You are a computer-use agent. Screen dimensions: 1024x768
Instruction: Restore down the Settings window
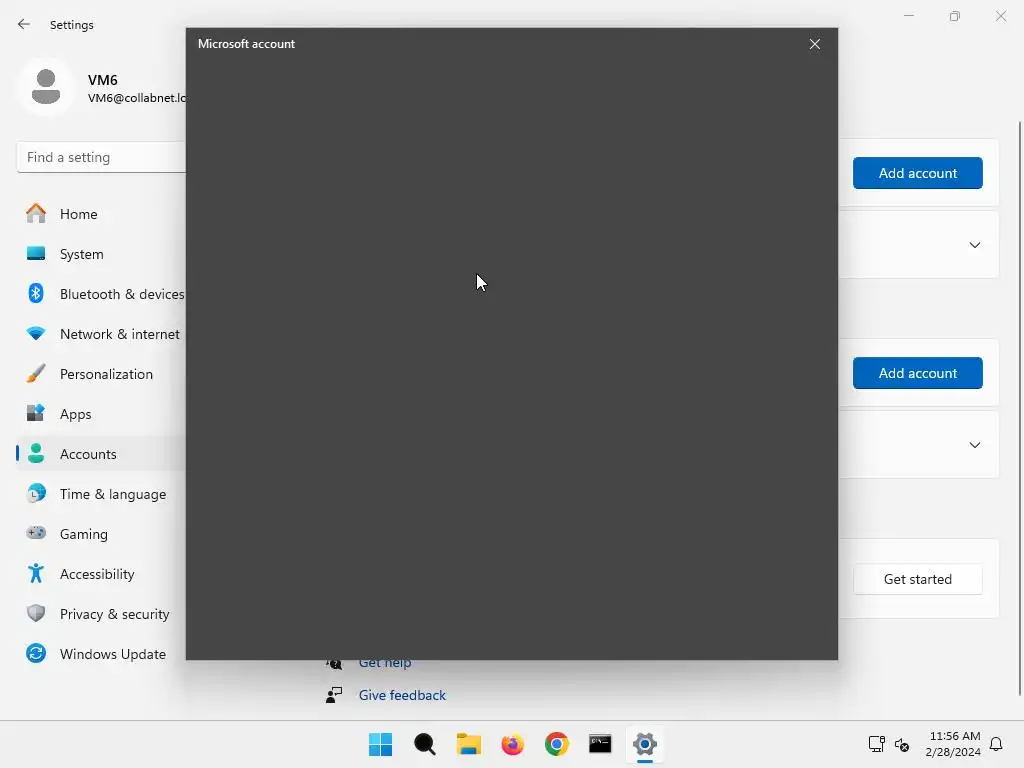[x=955, y=16]
